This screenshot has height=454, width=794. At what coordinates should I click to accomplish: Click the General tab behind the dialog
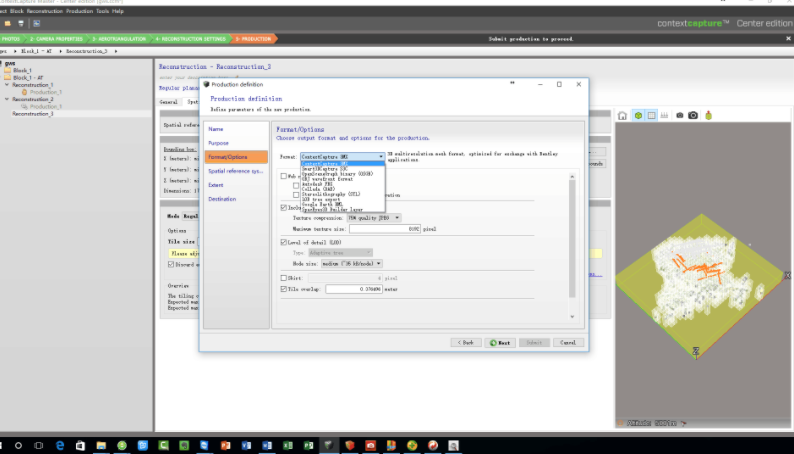[169, 102]
